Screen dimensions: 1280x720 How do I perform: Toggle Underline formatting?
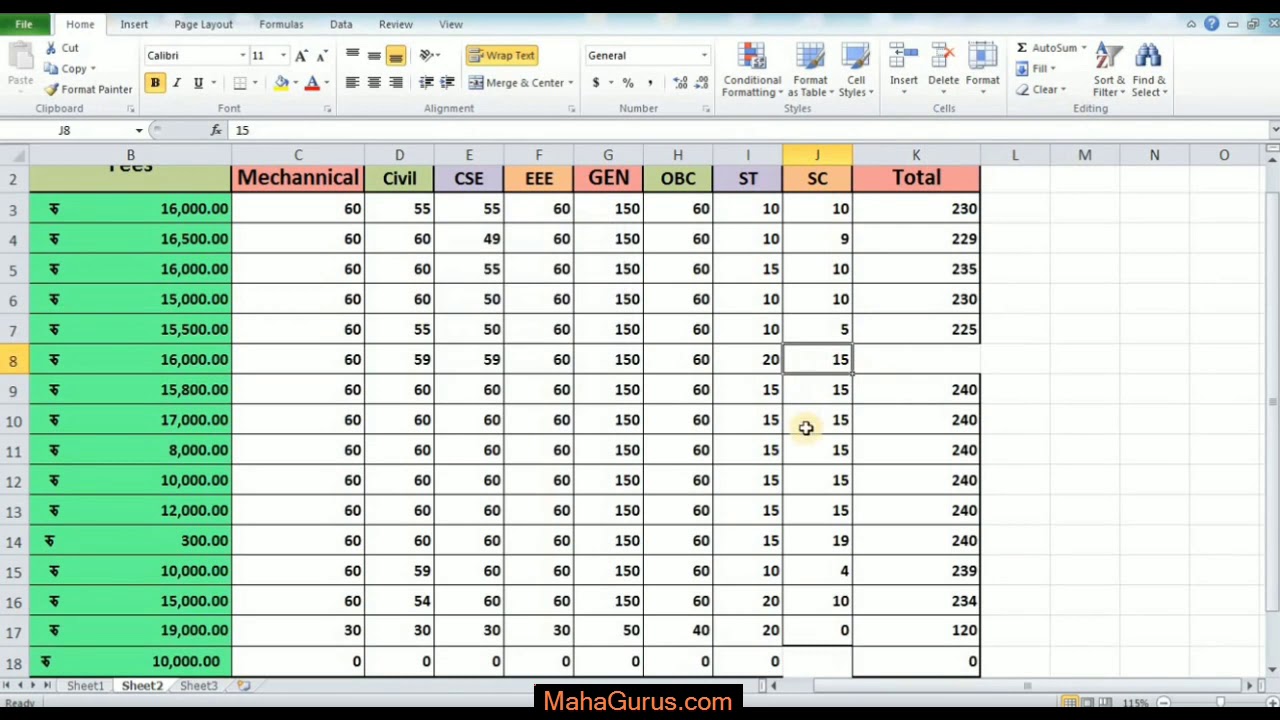(x=198, y=83)
